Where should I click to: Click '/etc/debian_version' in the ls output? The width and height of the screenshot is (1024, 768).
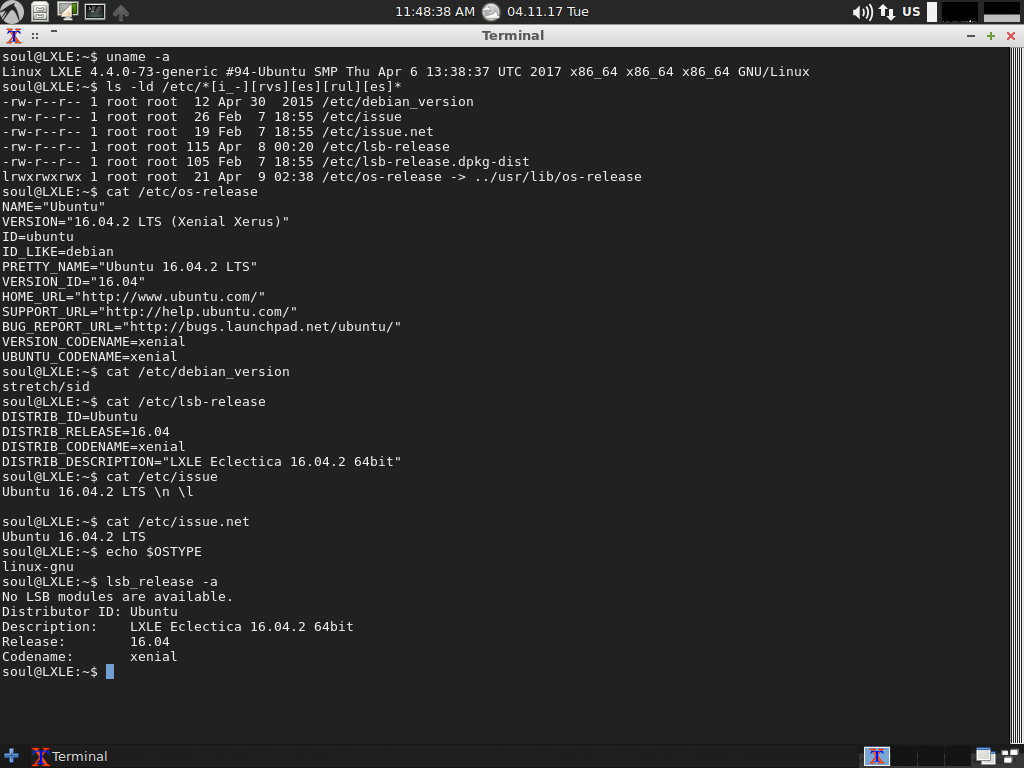[398, 102]
